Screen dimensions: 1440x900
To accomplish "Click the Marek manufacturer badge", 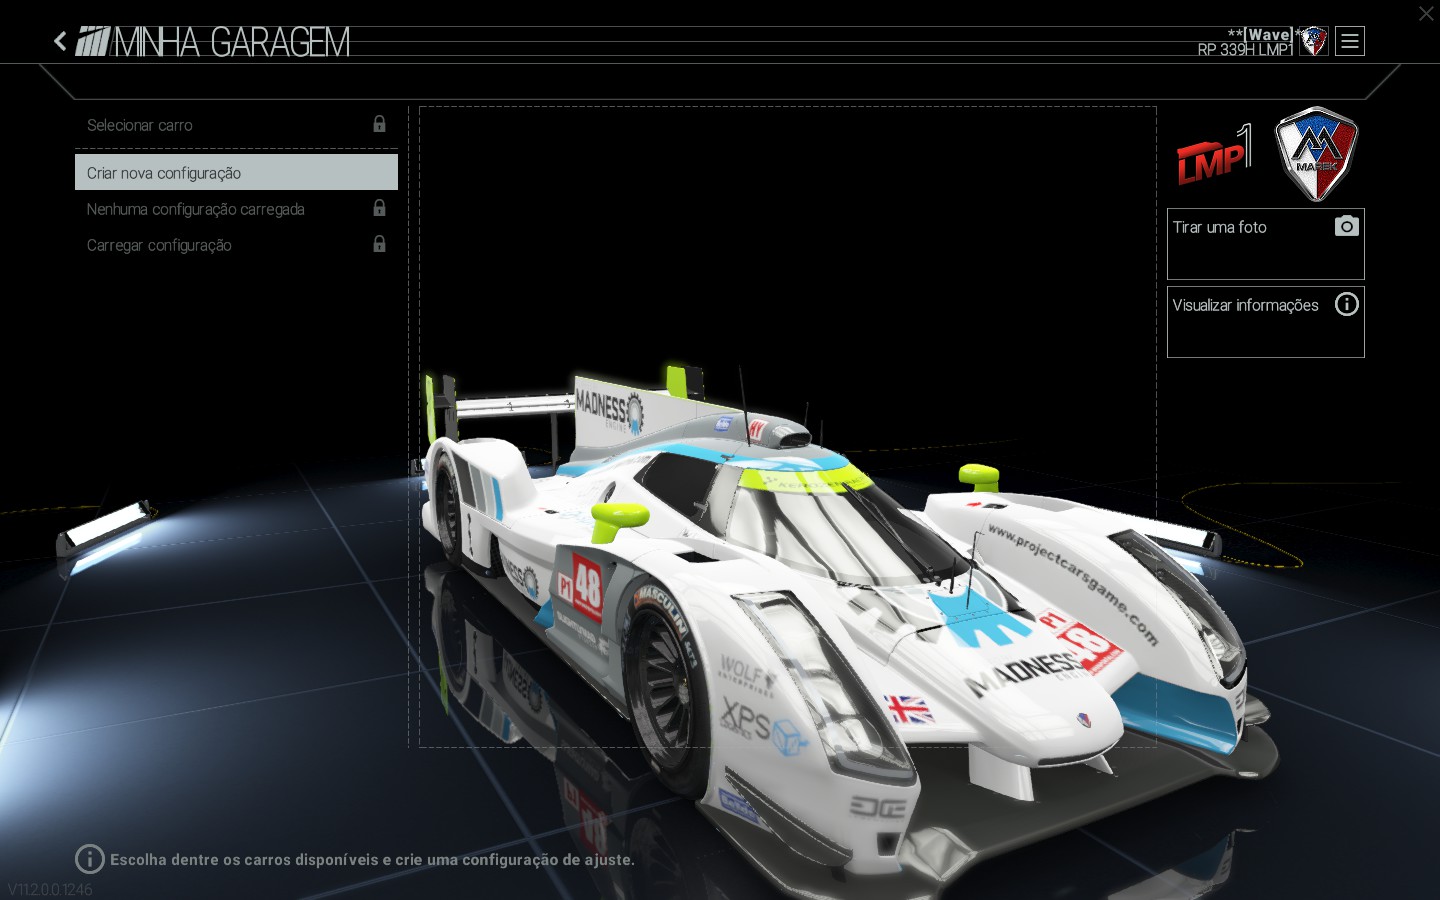I will pyautogui.click(x=1316, y=154).
